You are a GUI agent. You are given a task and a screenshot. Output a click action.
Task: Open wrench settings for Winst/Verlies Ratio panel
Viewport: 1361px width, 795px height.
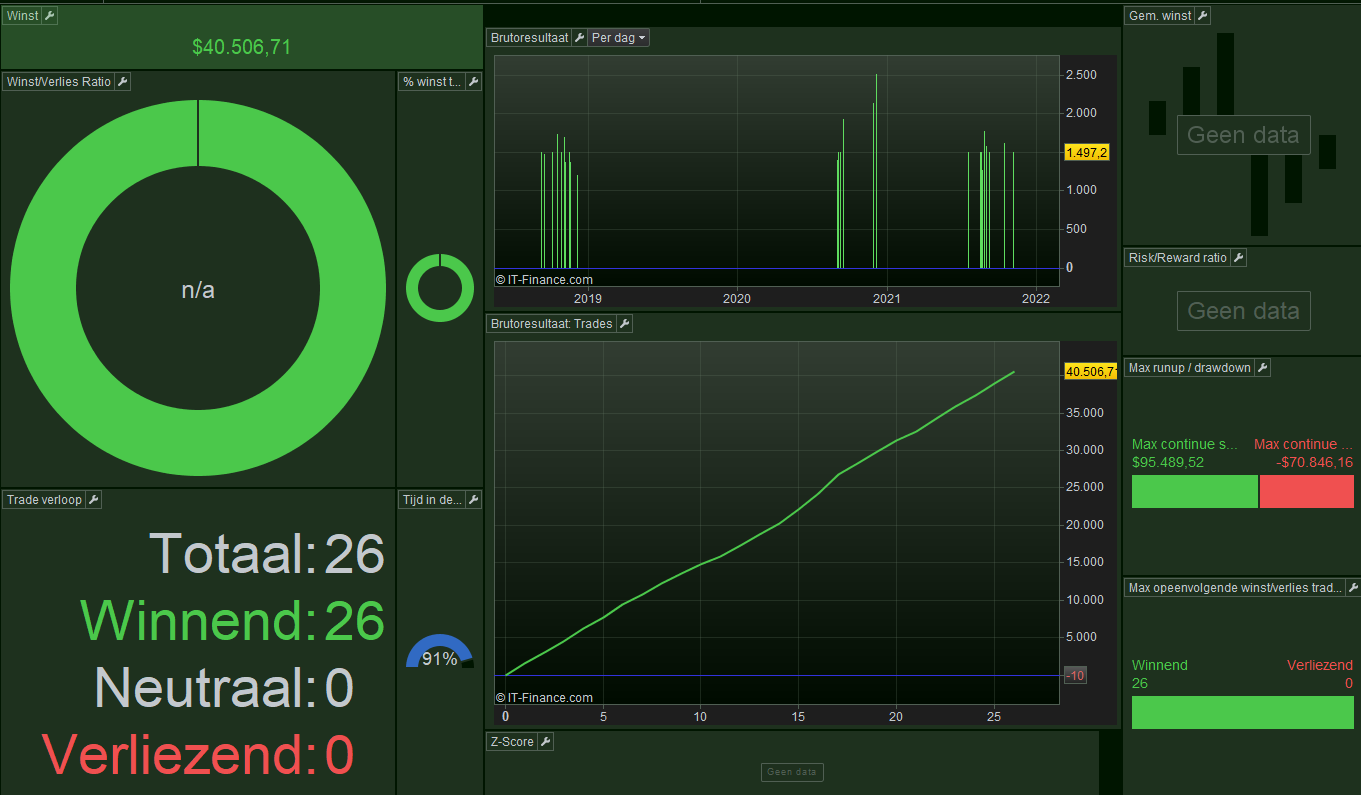[x=122, y=82]
